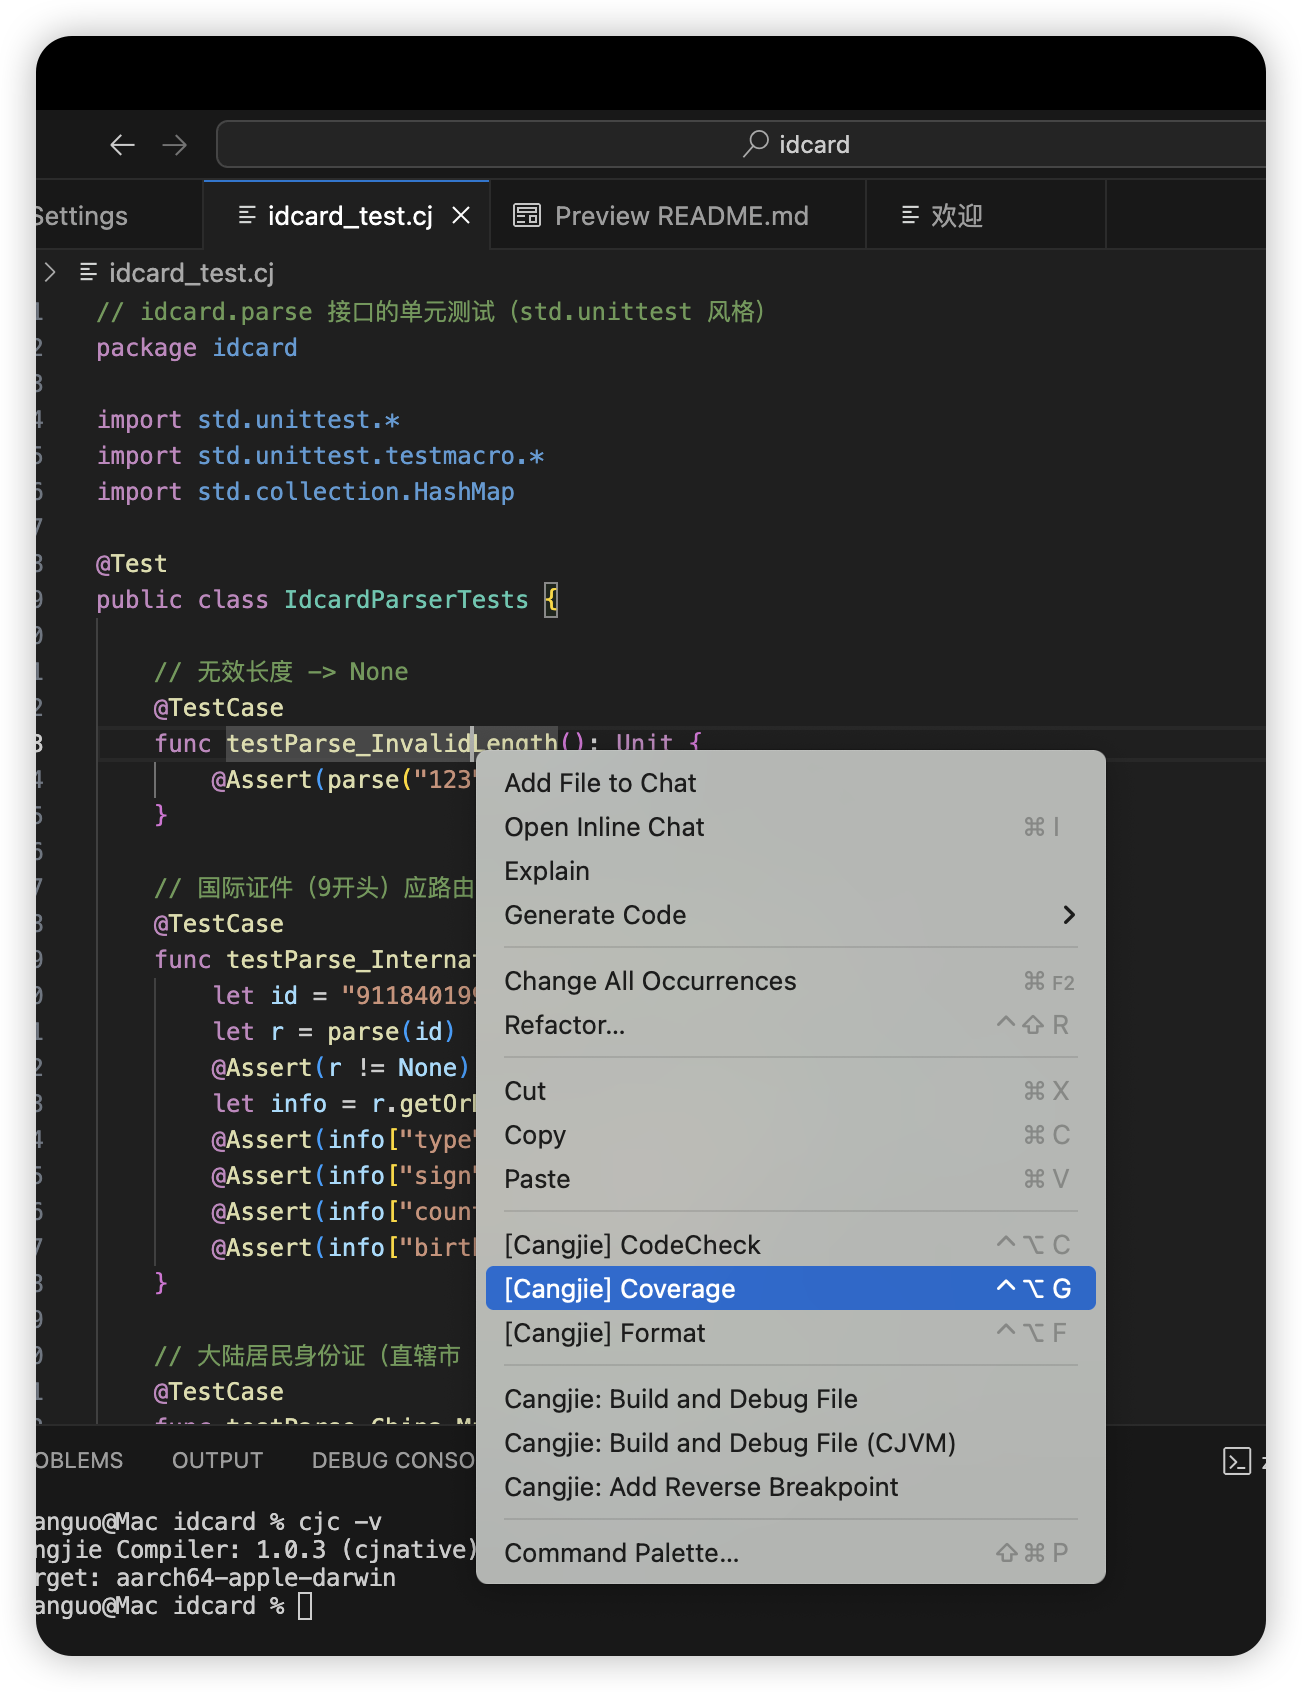Click the 'cjc -v' terminal command

click(340, 1522)
